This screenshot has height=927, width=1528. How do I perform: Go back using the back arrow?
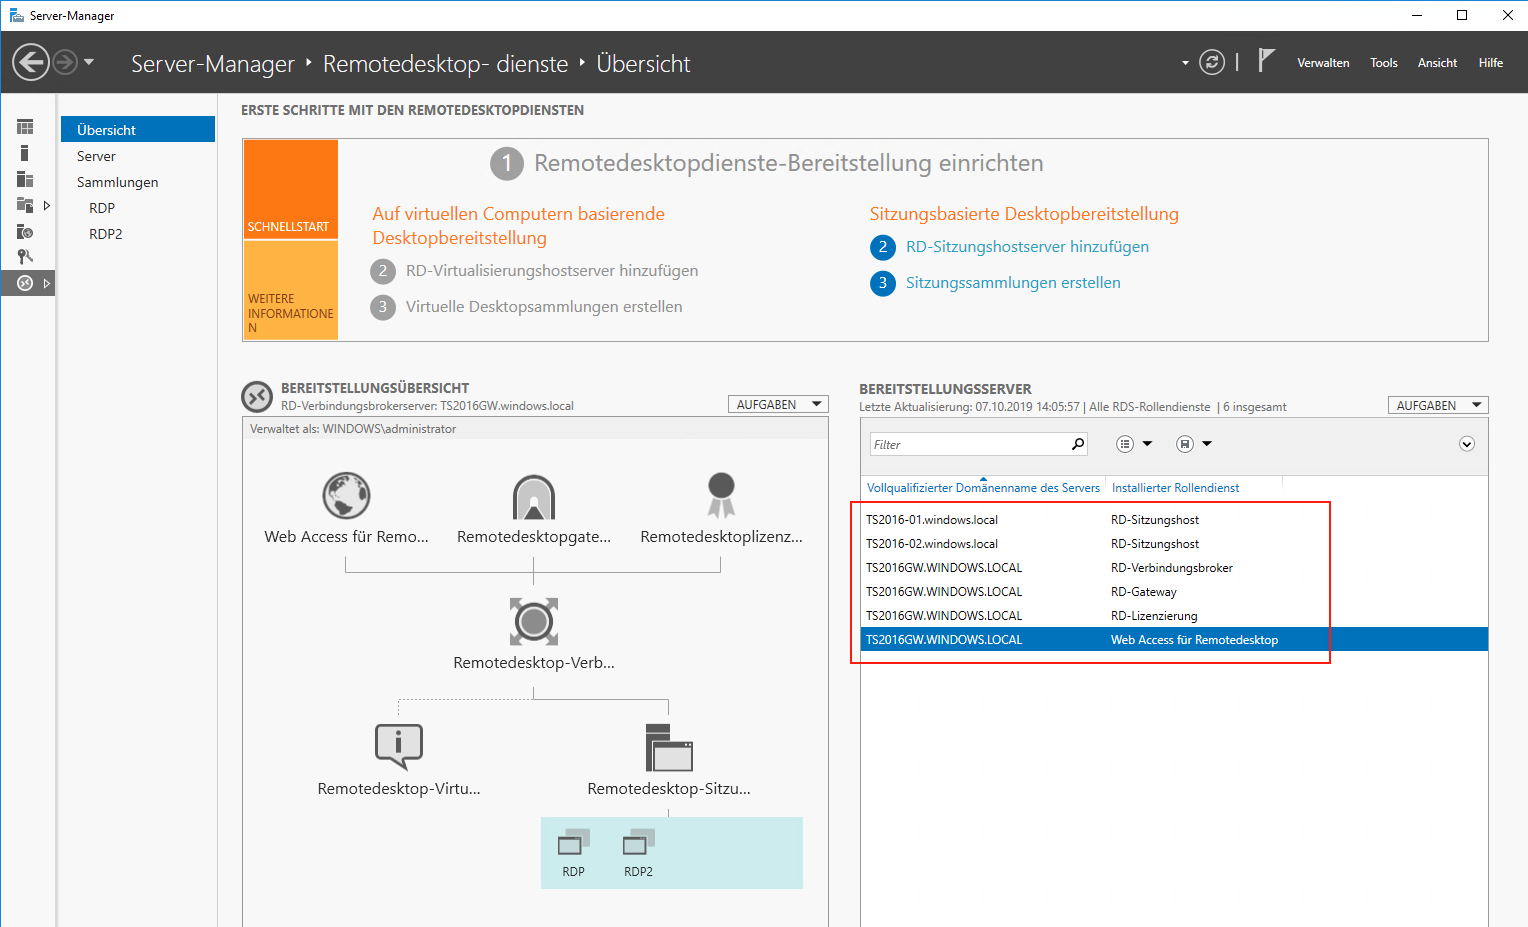pyautogui.click(x=31, y=63)
